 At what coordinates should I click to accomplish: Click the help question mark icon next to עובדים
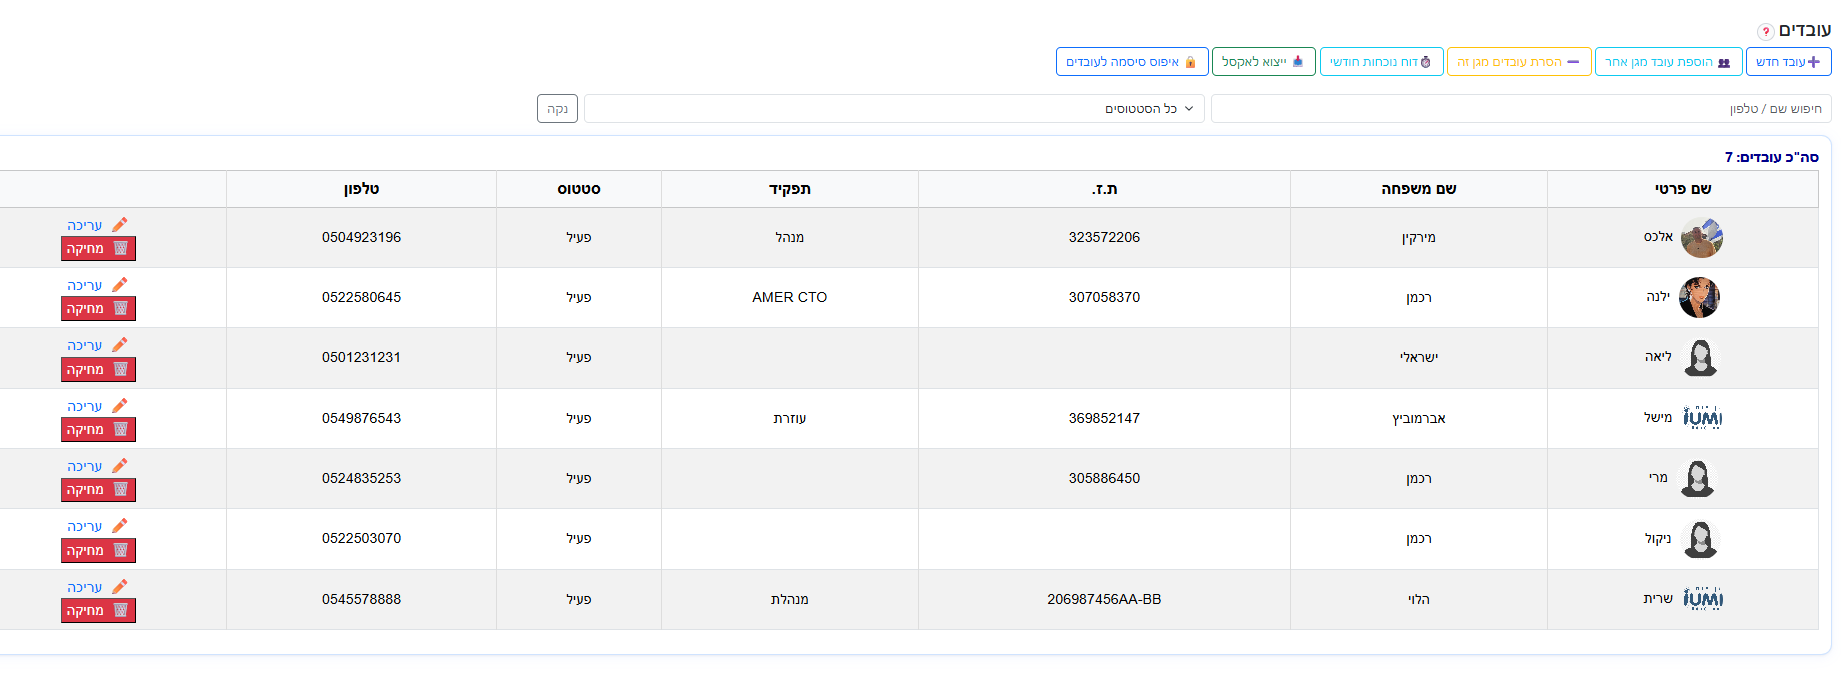[x=1766, y=32]
